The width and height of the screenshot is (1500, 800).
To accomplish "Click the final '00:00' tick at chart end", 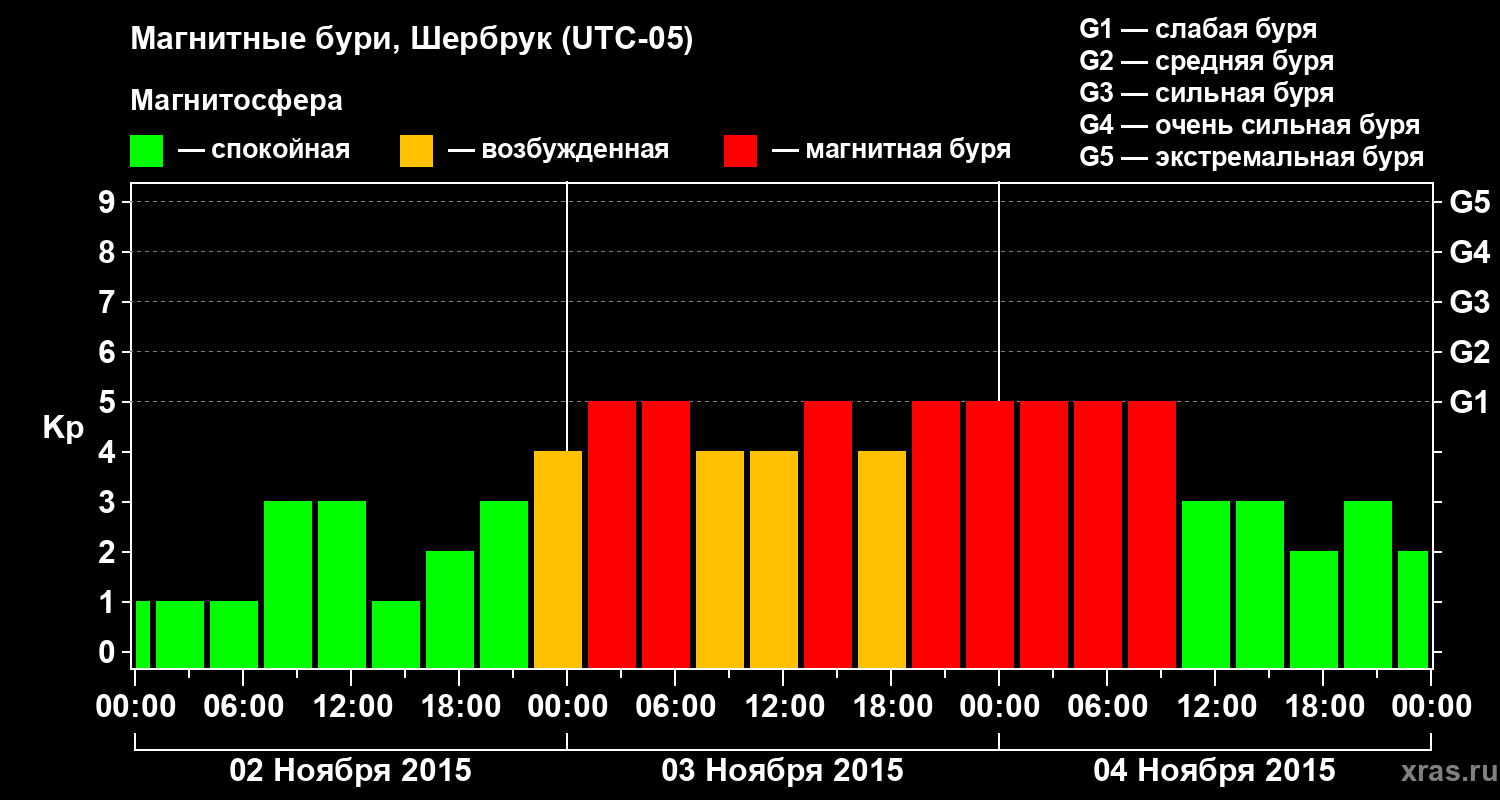I will (1431, 707).
